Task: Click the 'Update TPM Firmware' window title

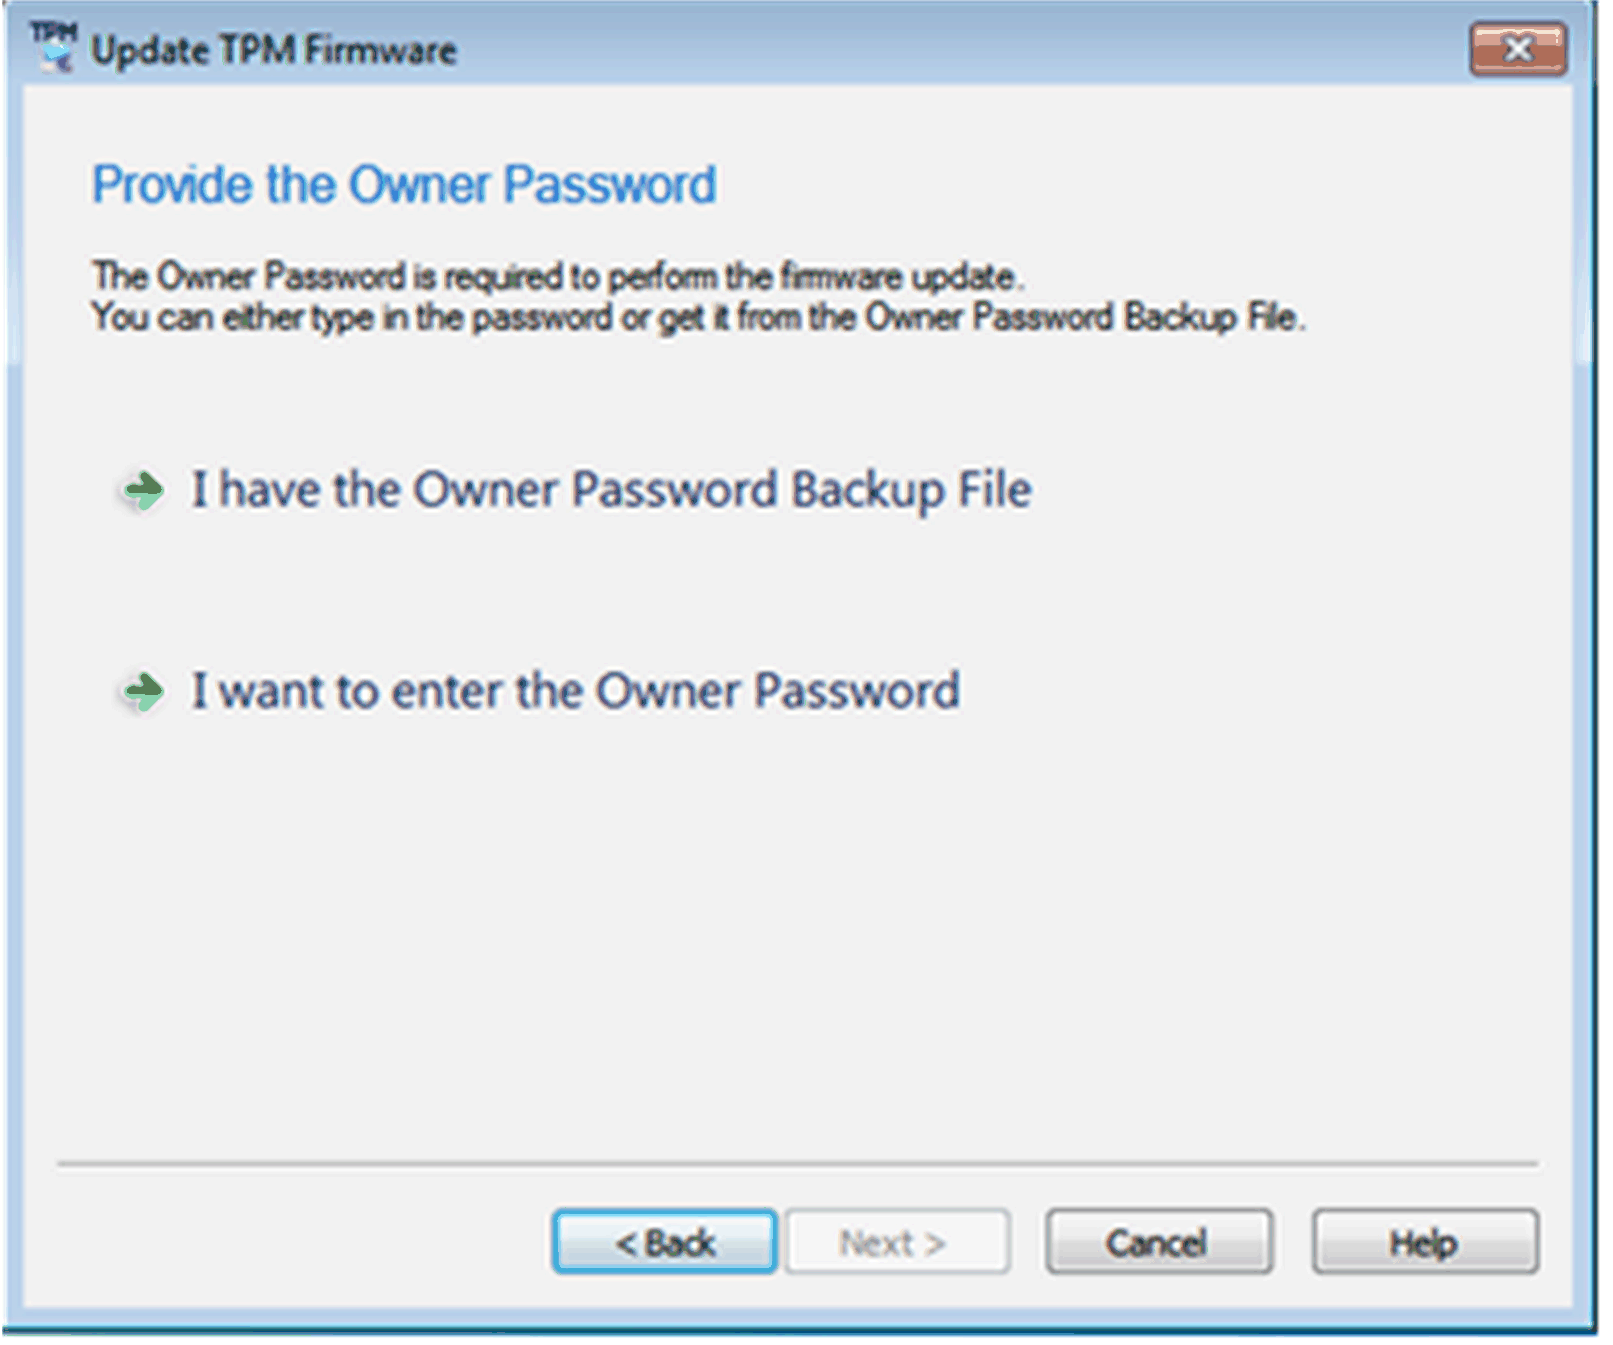Action: (273, 50)
